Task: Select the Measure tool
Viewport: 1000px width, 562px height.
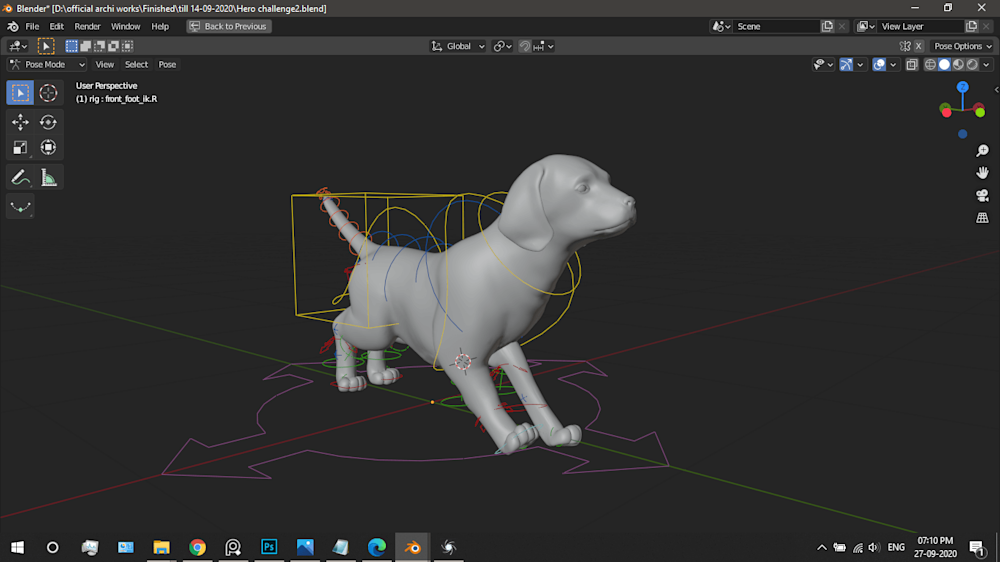Action: (48, 178)
